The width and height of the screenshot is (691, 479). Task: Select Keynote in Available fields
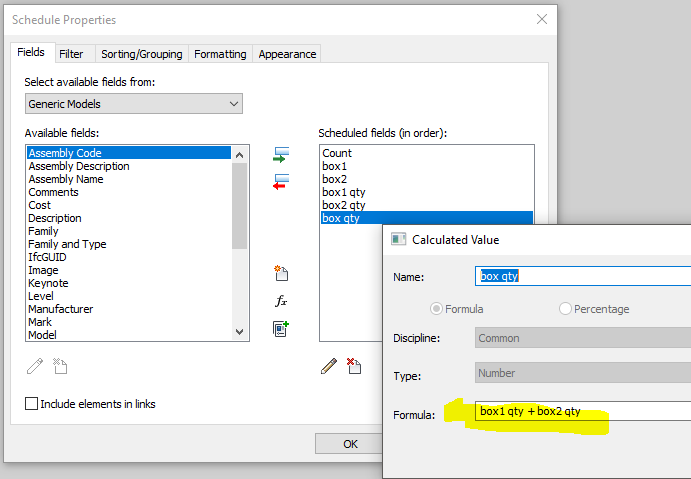(x=129, y=283)
